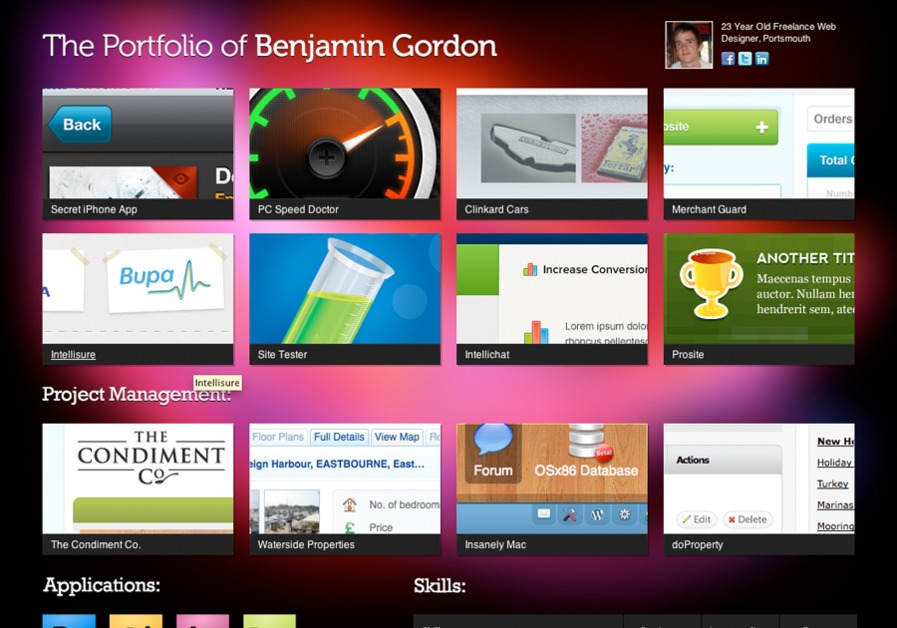This screenshot has width=897, height=628.
Task: Click the Applications section heading
Action: point(101,585)
